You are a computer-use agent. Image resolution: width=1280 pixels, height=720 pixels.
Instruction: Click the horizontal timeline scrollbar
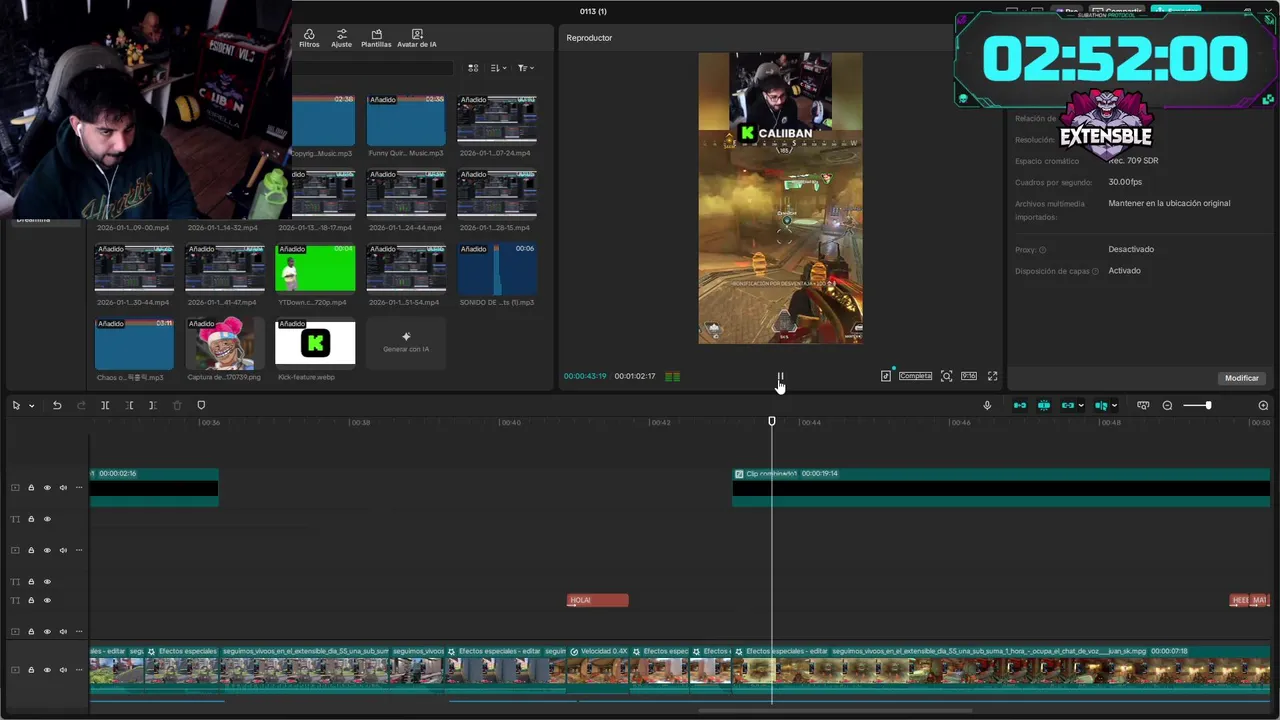coord(835,711)
